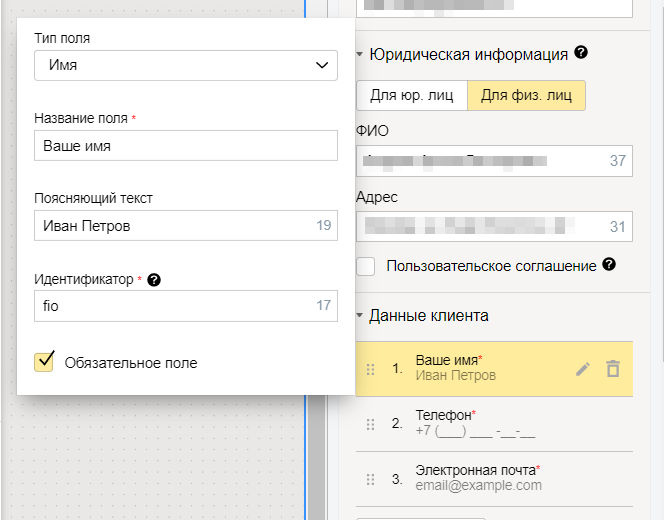Screen dimensions: 664x520
Task: Delete the Ваше имя field with trash icon
Action: pyautogui.click(x=613, y=369)
